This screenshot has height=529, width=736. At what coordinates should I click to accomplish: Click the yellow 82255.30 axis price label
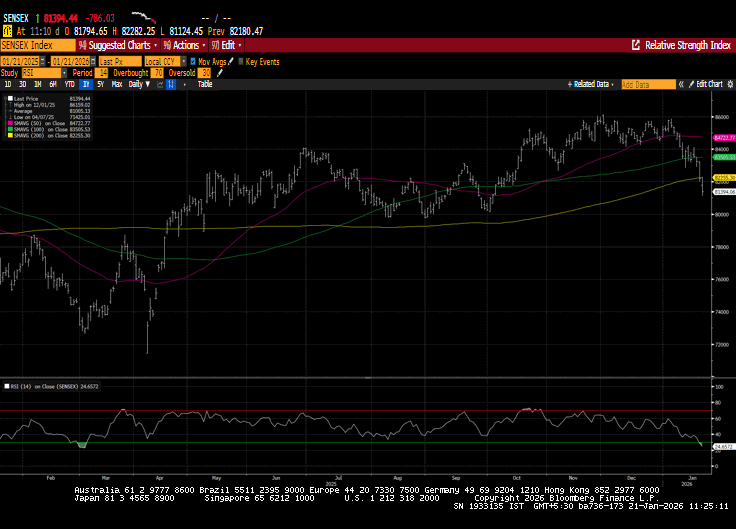[x=724, y=178]
